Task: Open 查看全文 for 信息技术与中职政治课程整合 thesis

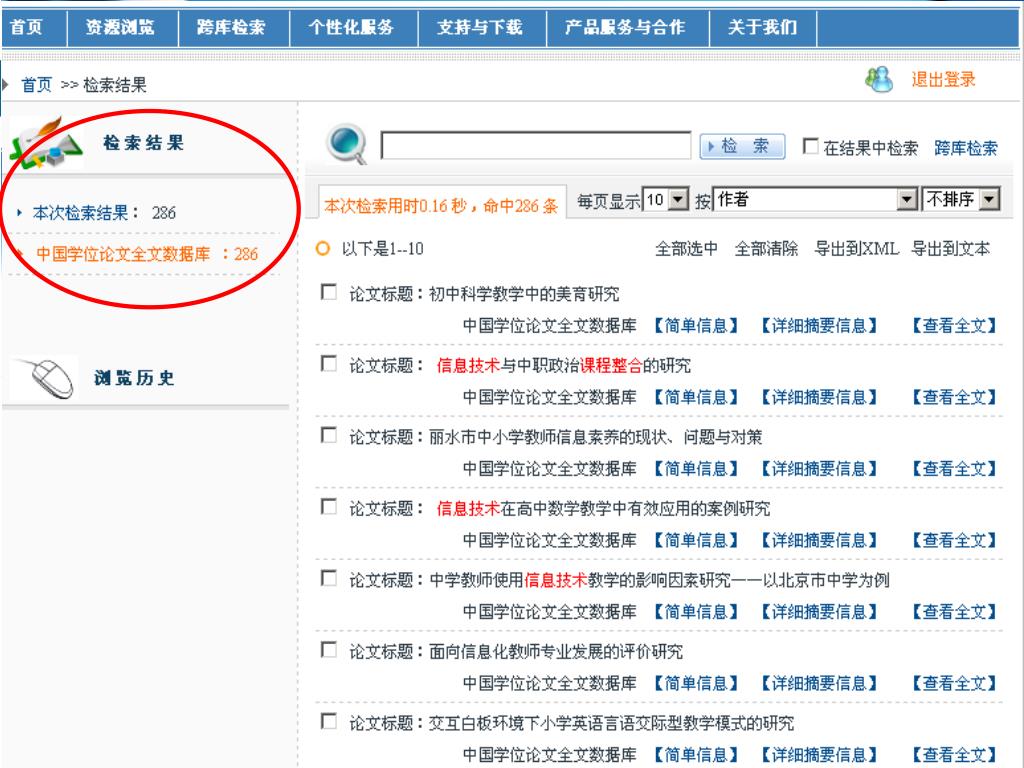Action: pos(954,397)
